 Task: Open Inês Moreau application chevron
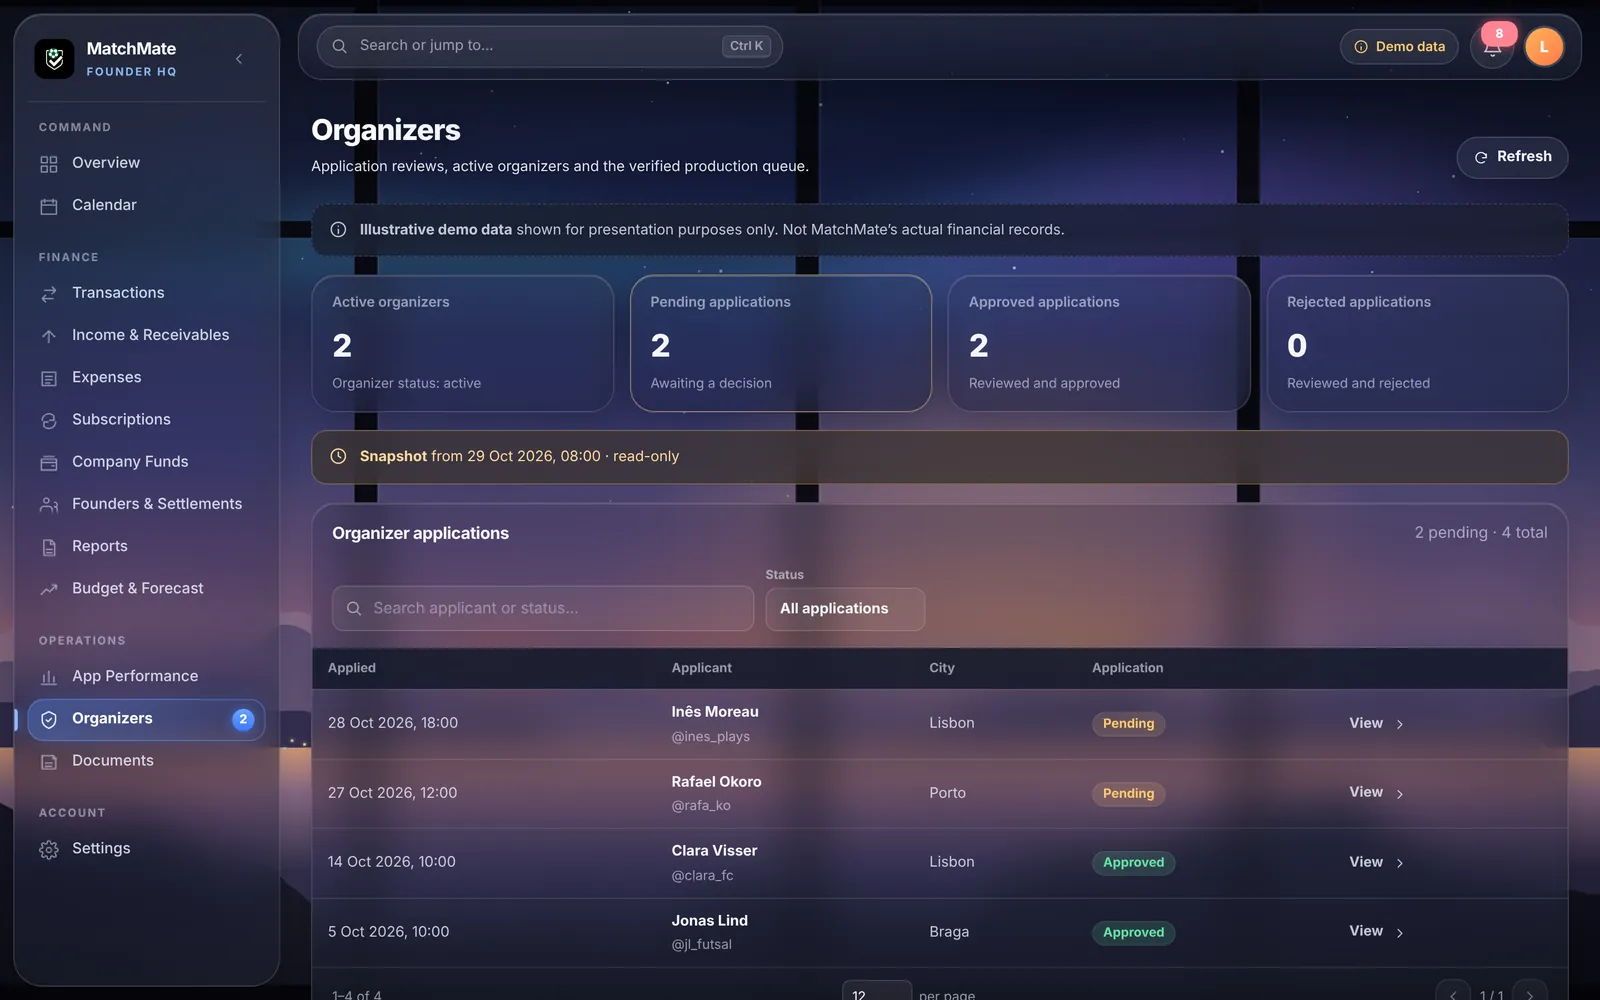coord(1400,724)
